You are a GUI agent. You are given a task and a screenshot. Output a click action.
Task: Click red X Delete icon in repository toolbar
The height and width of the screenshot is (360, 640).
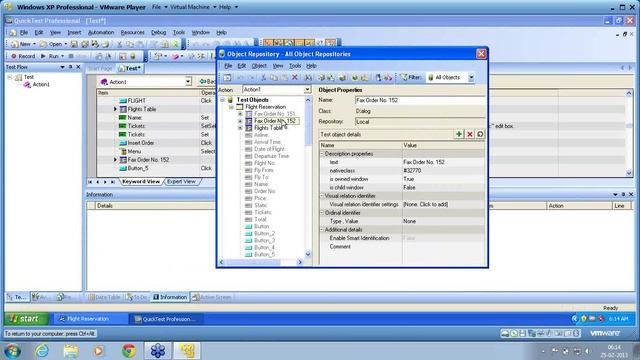[295, 77]
